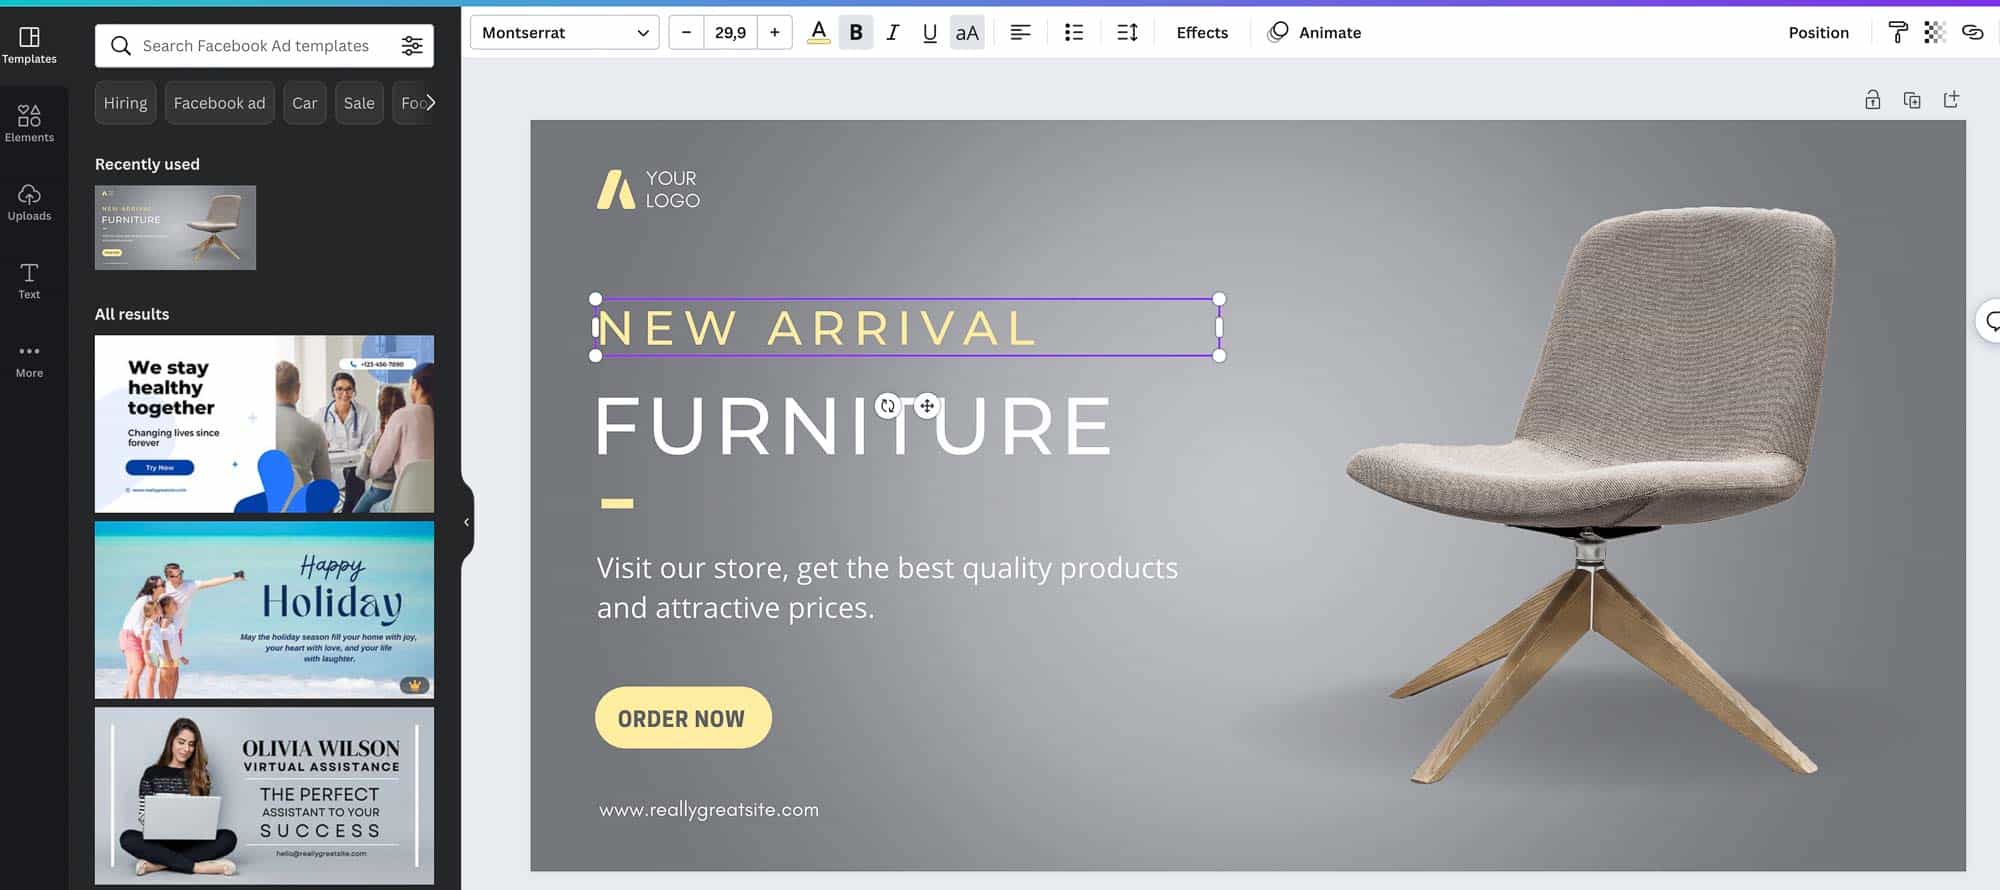Lock the page with the padlock icon
2000x890 pixels.
click(1872, 100)
